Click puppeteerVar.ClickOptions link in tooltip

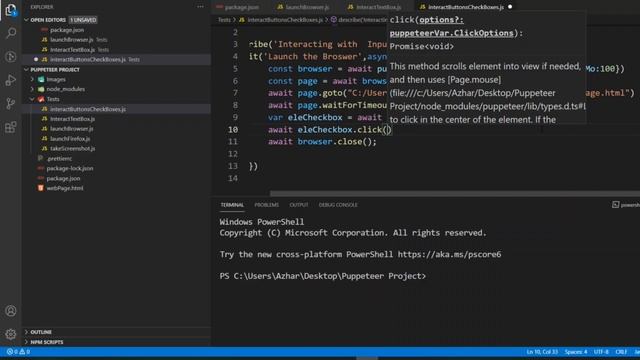(451, 33)
